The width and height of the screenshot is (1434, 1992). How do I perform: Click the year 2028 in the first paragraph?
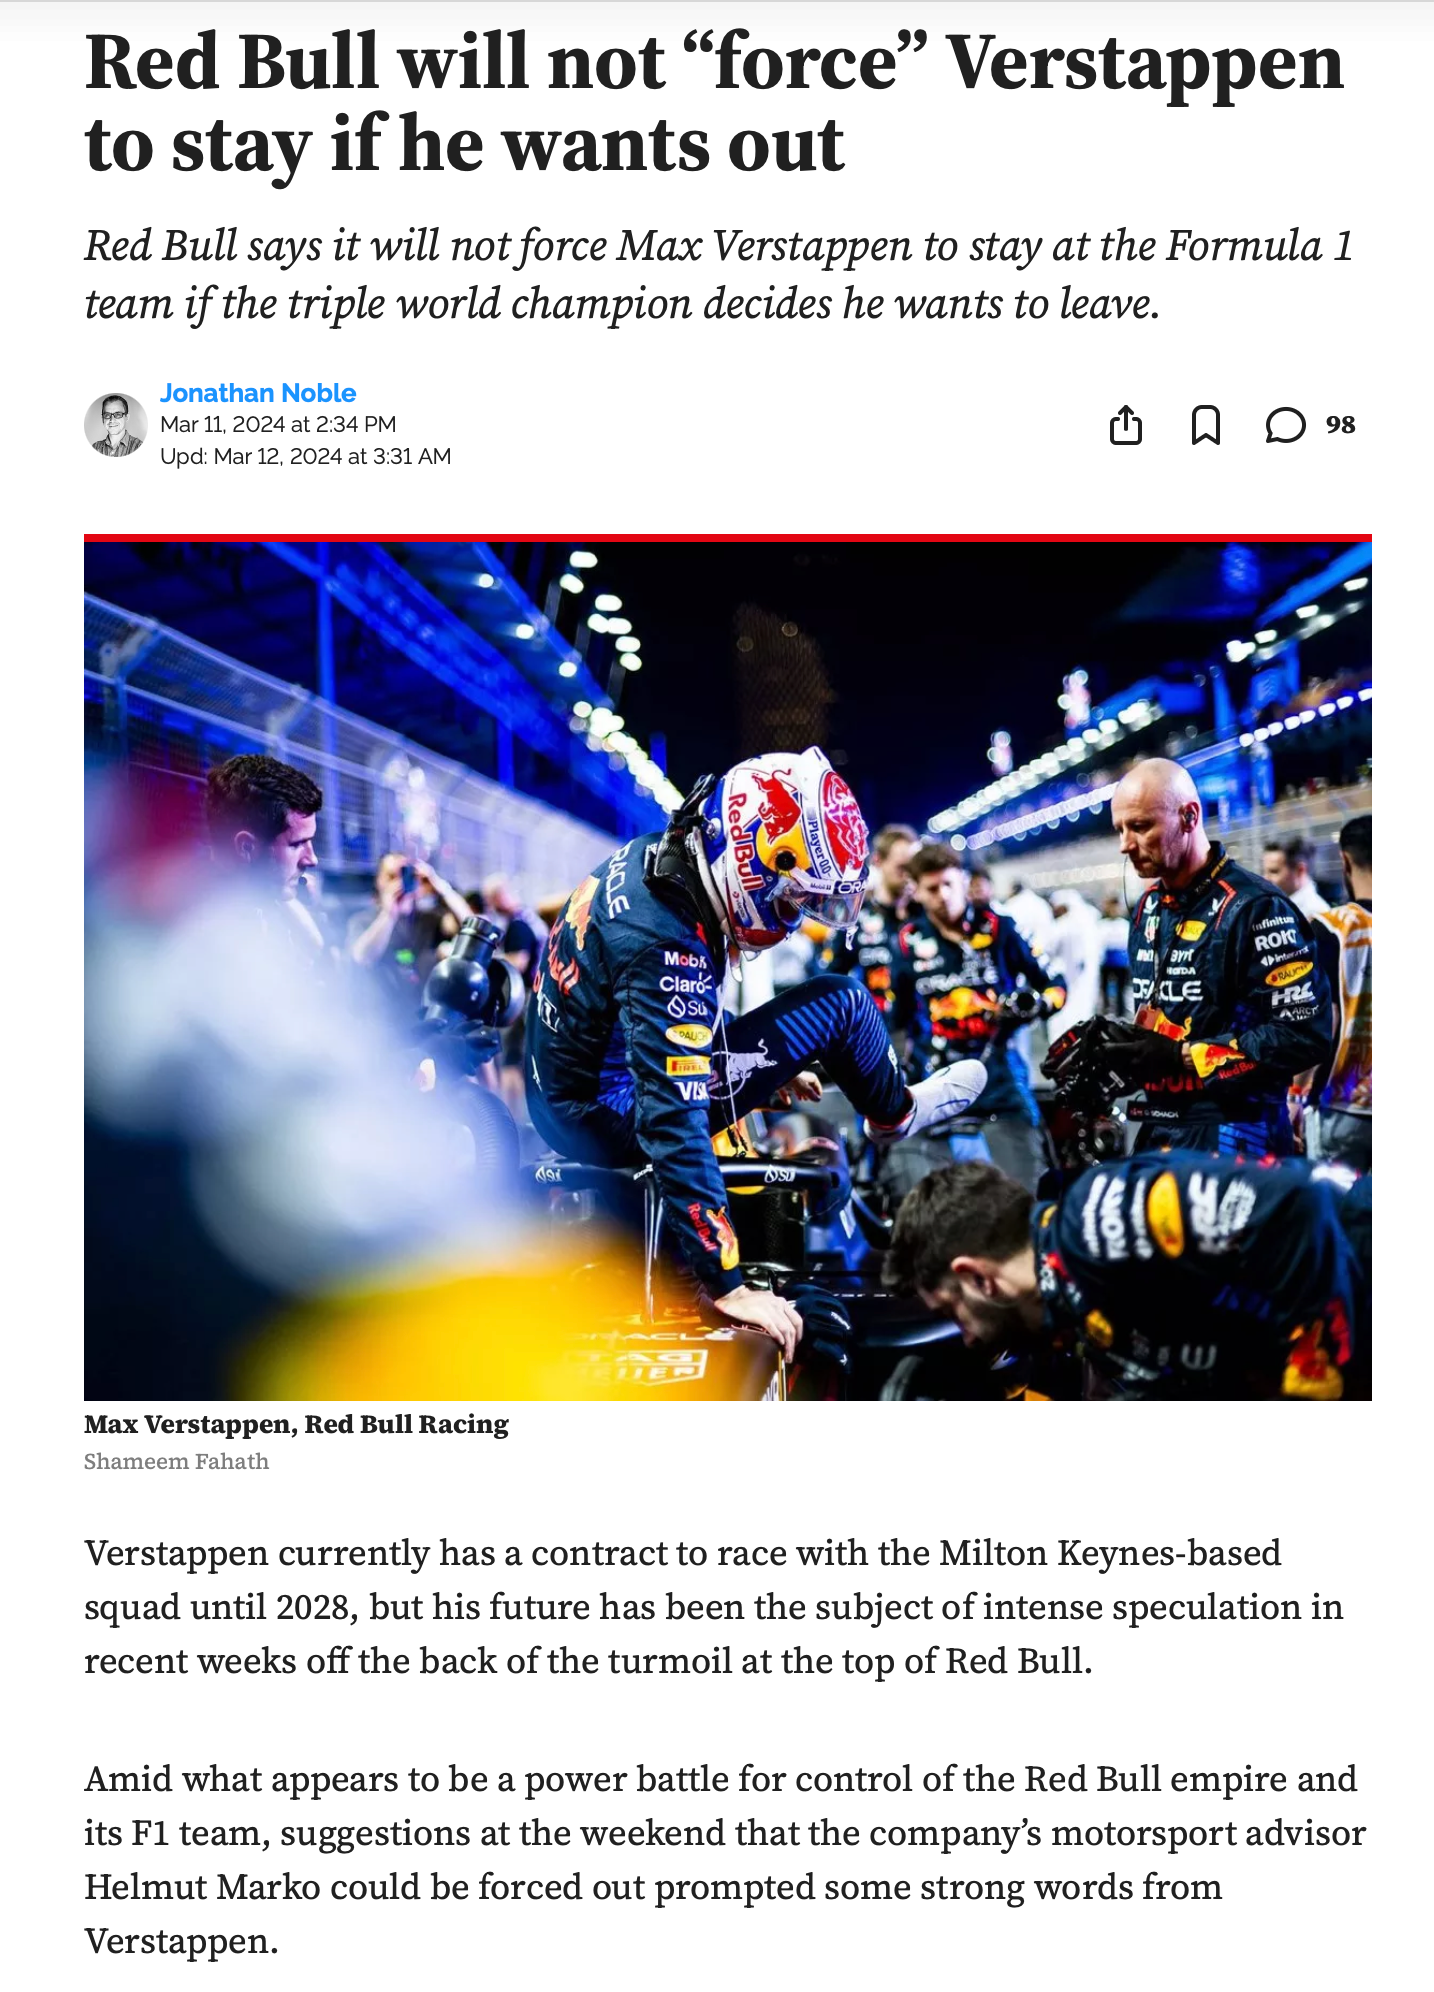312,1607
